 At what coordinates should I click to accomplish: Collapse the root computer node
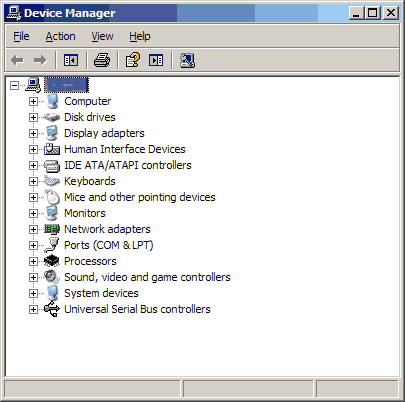(x=14, y=85)
